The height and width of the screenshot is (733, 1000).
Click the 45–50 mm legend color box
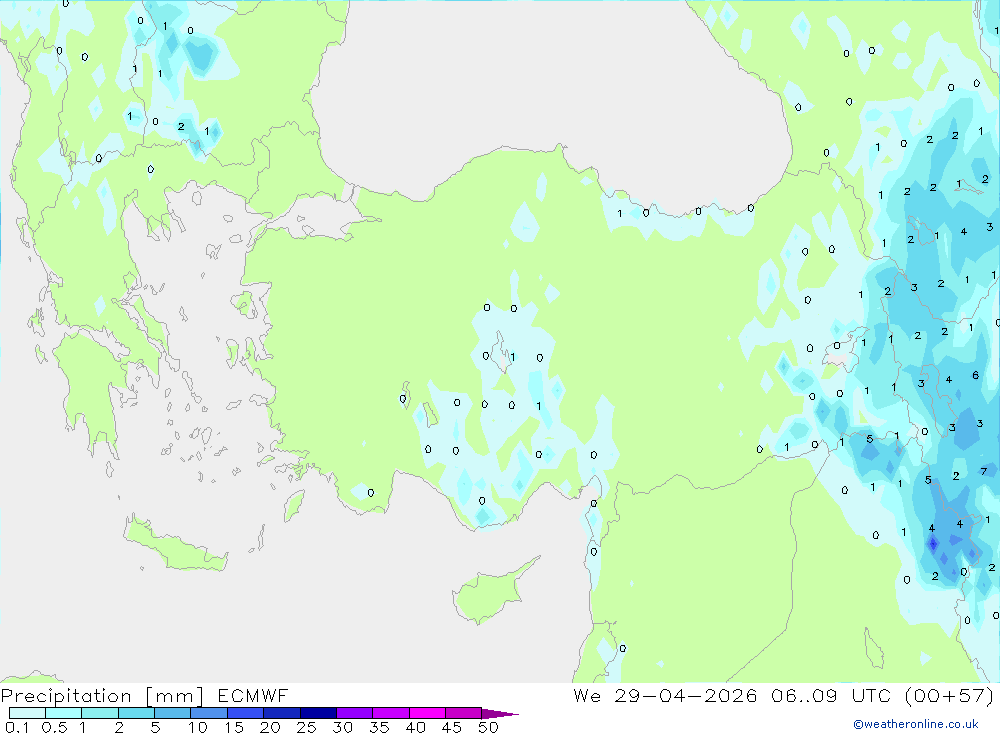click(463, 713)
